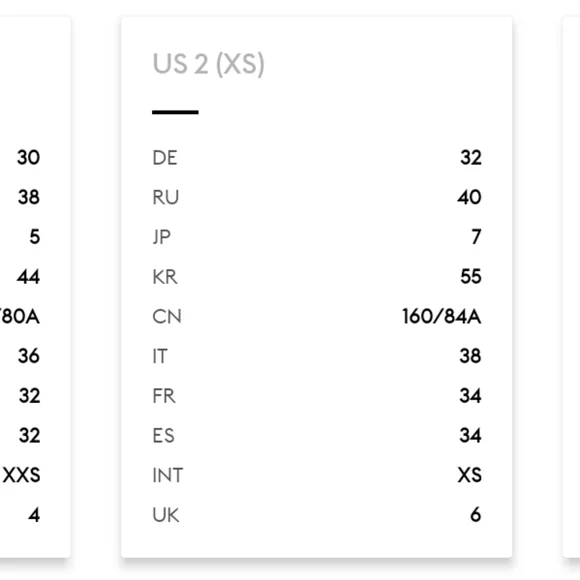The height and width of the screenshot is (580, 580).
Task: Select the IT size row label
Action: (160, 356)
